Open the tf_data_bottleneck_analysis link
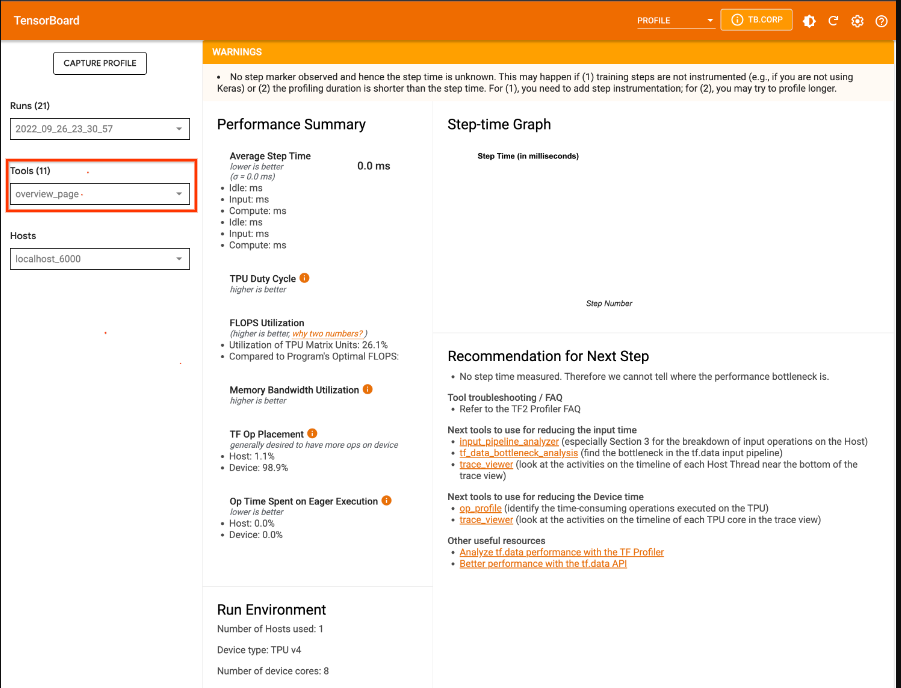 519,453
